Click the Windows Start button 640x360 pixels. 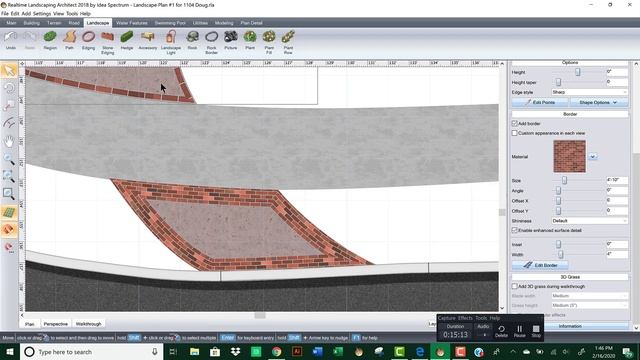(10, 351)
